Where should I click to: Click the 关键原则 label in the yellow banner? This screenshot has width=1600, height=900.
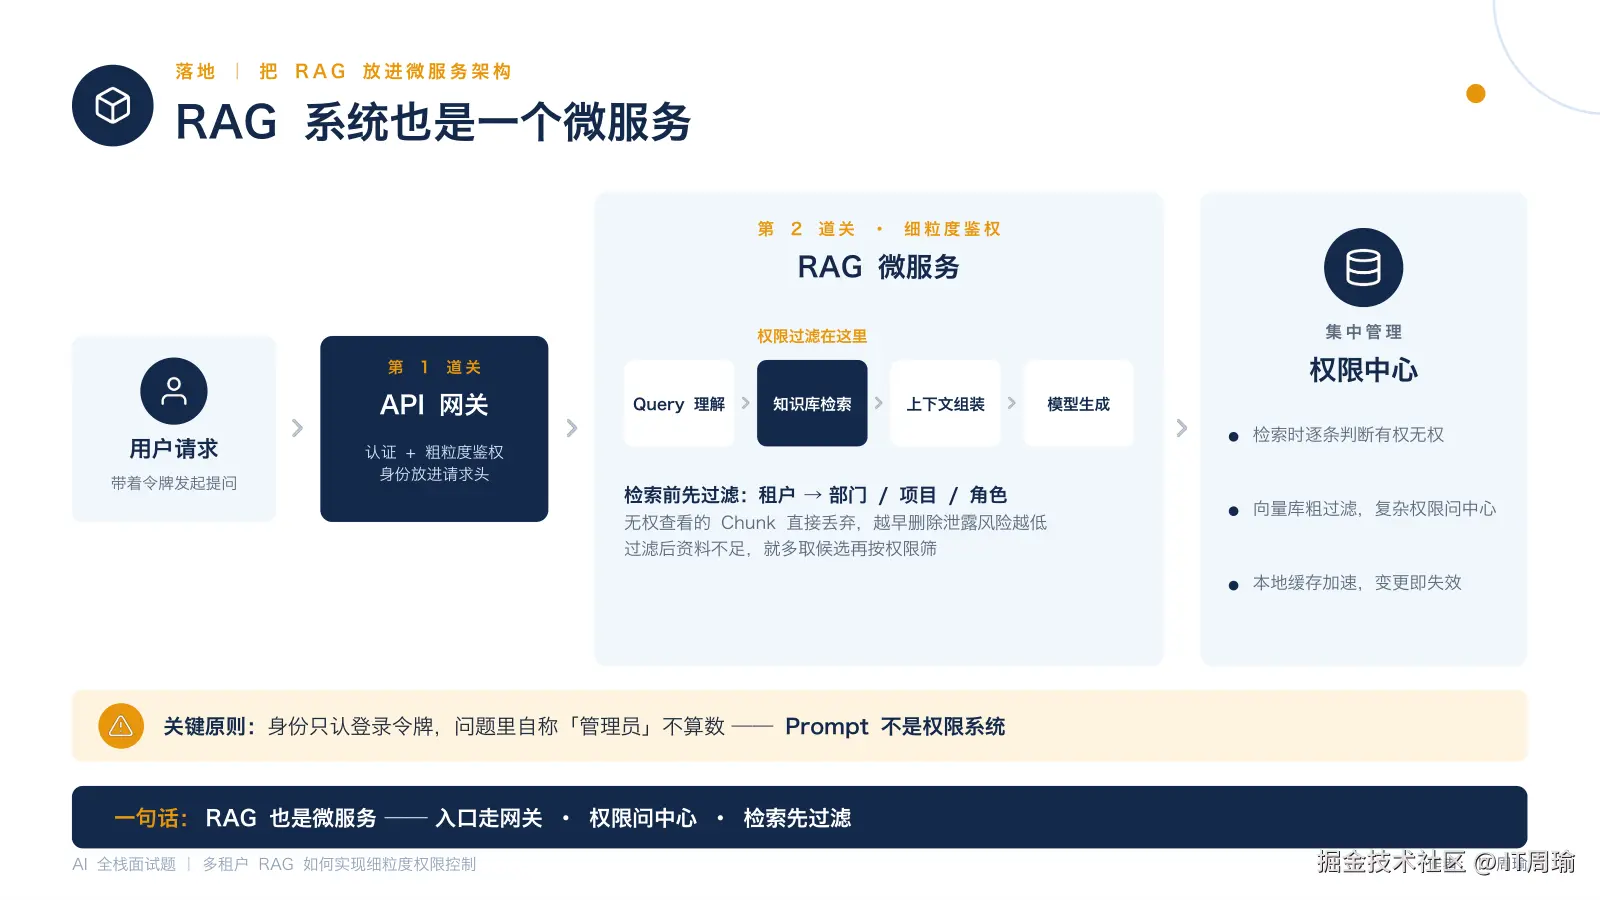(209, 727)
